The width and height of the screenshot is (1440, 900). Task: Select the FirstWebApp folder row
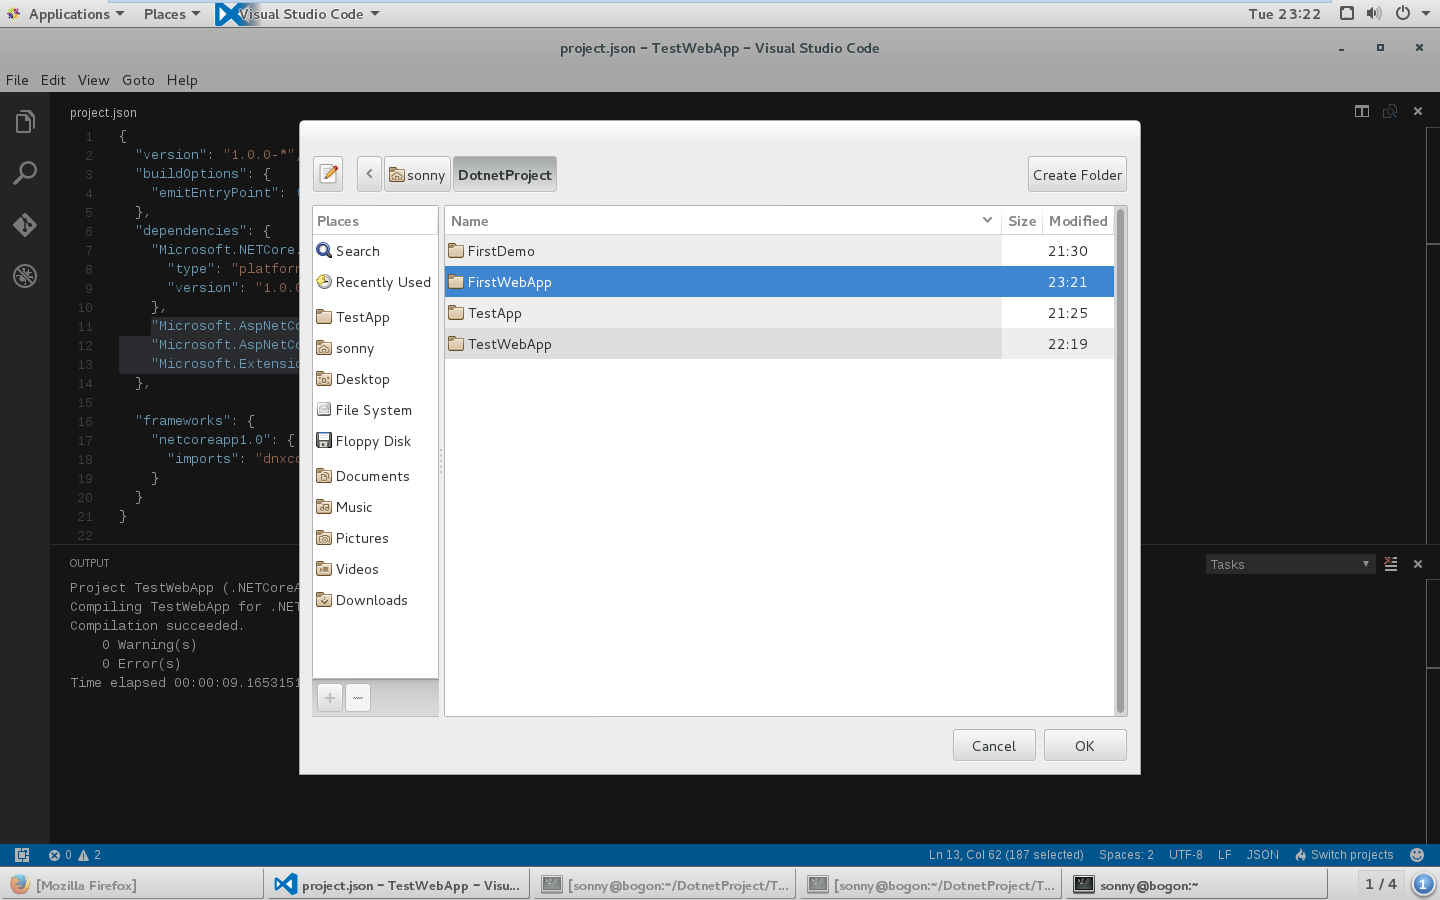(779, 282)
